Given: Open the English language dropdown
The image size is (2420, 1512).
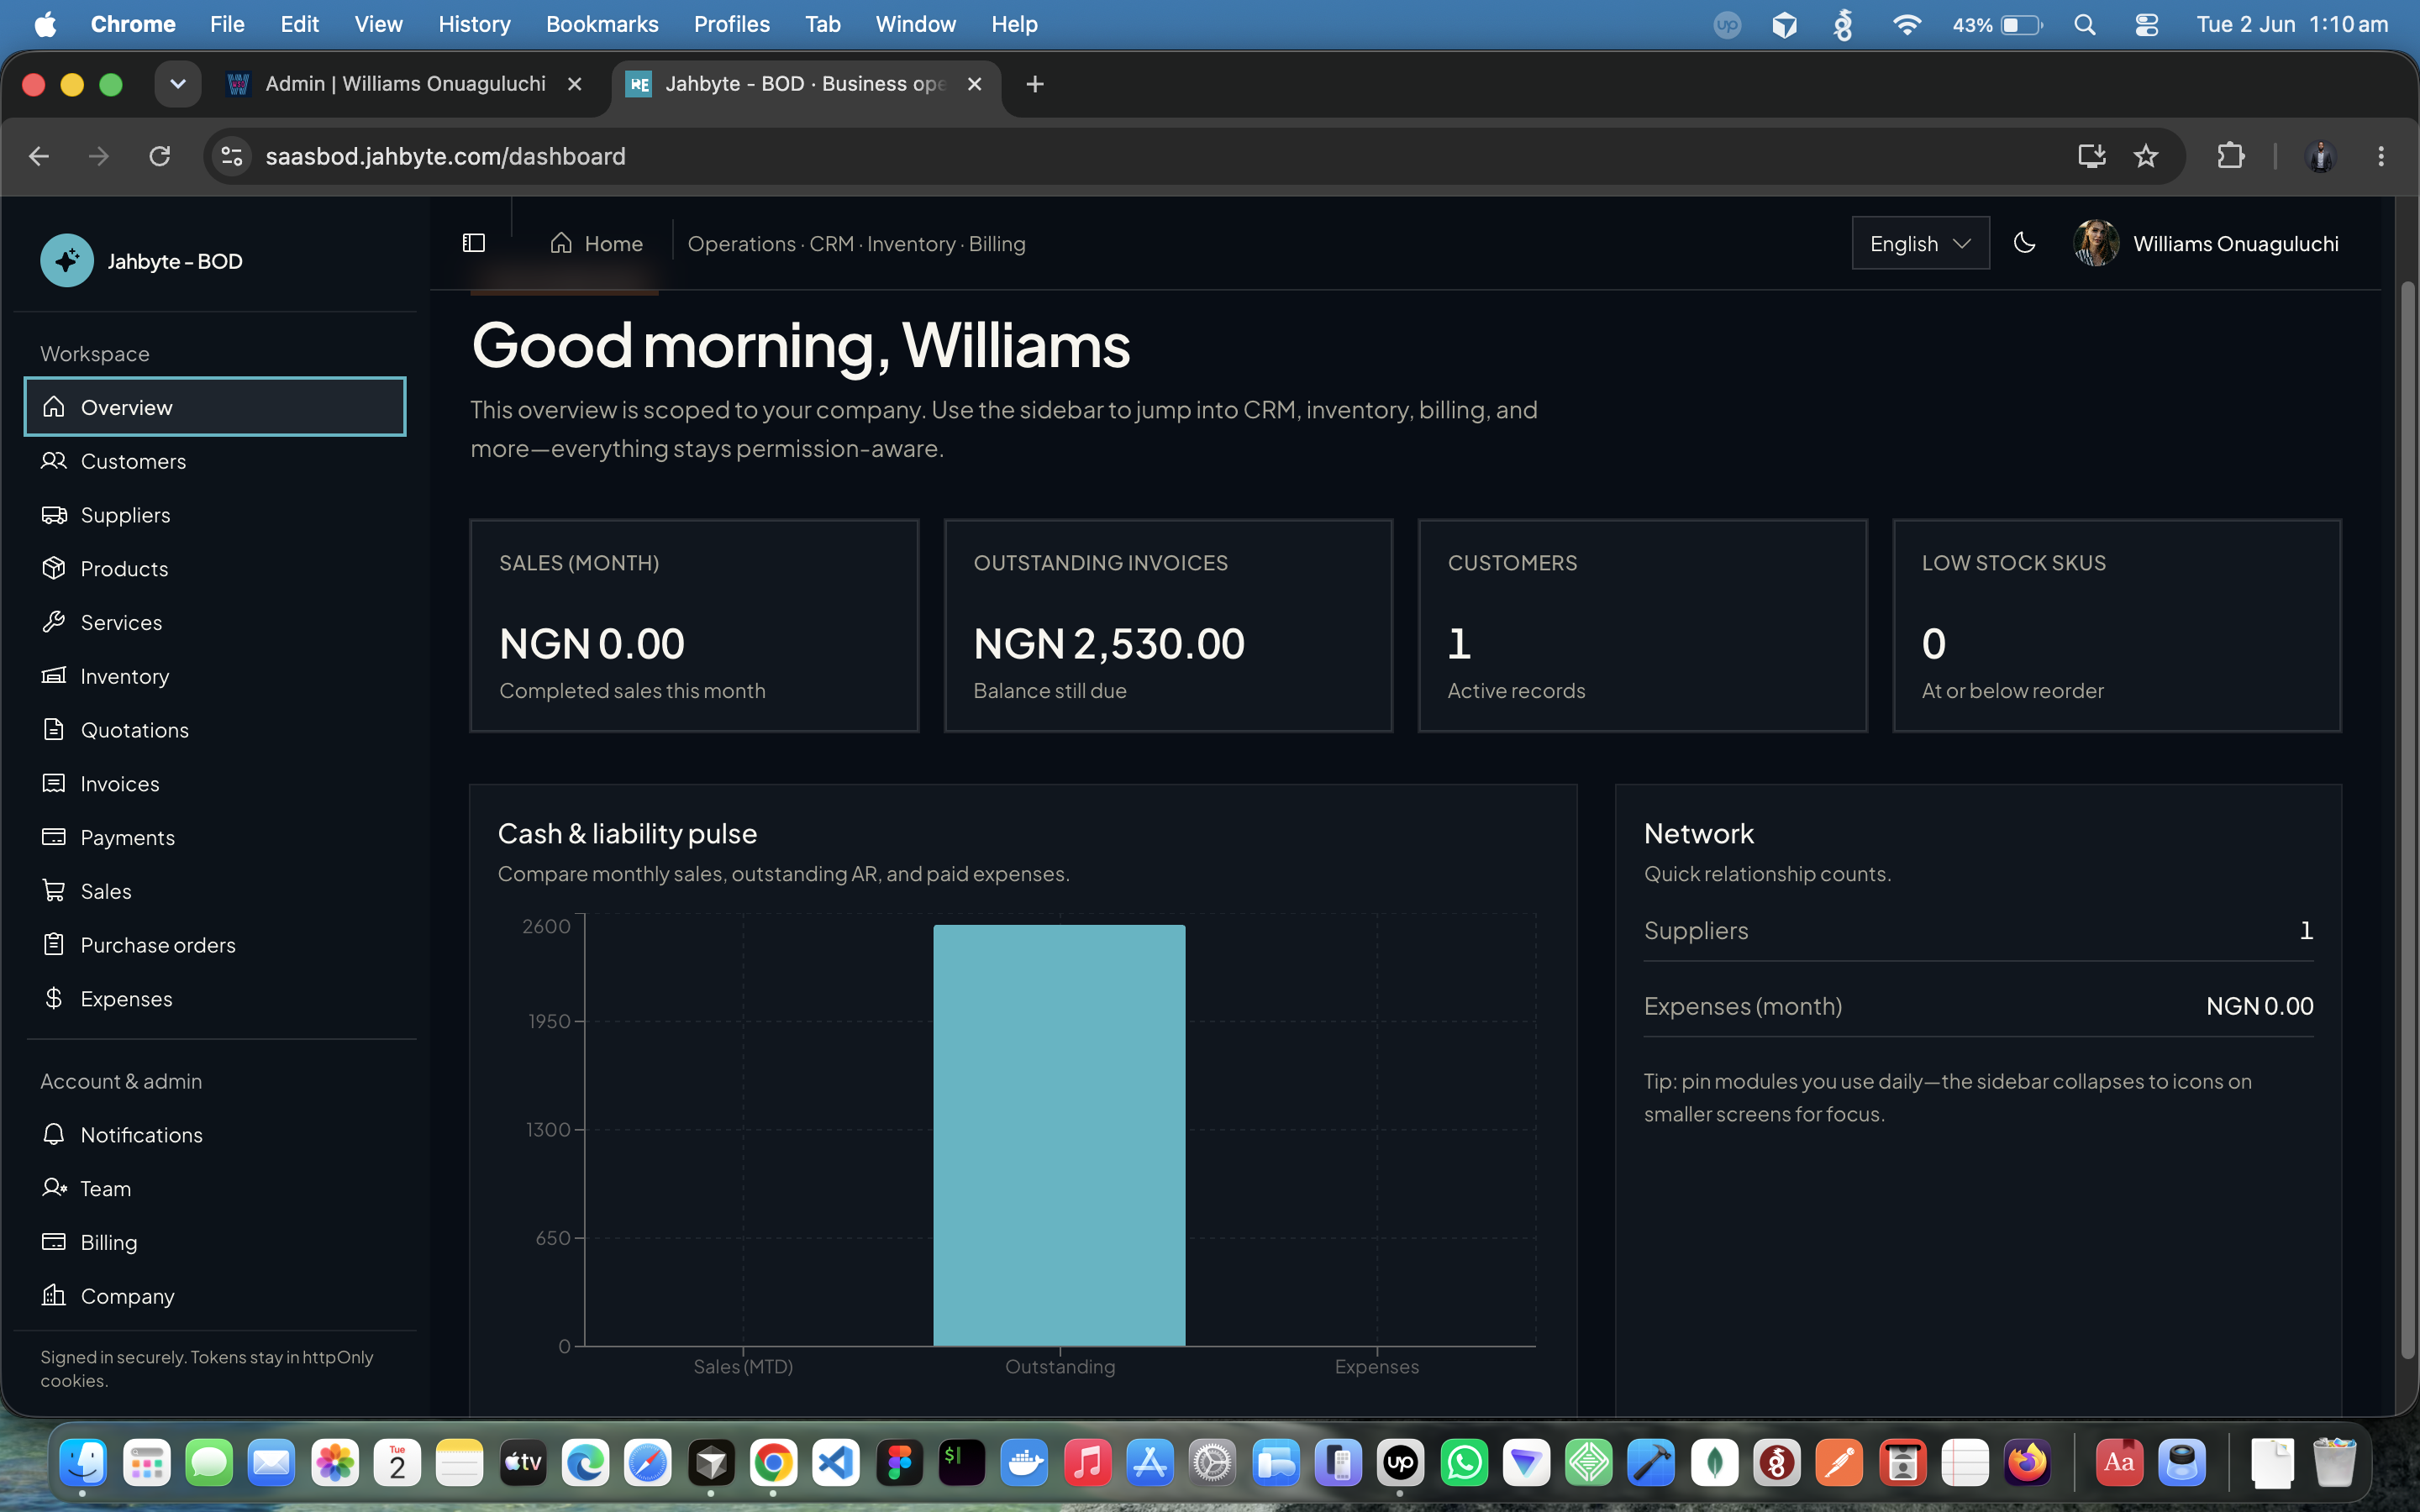Looking at the screenshot, I should pos(1920,243).
